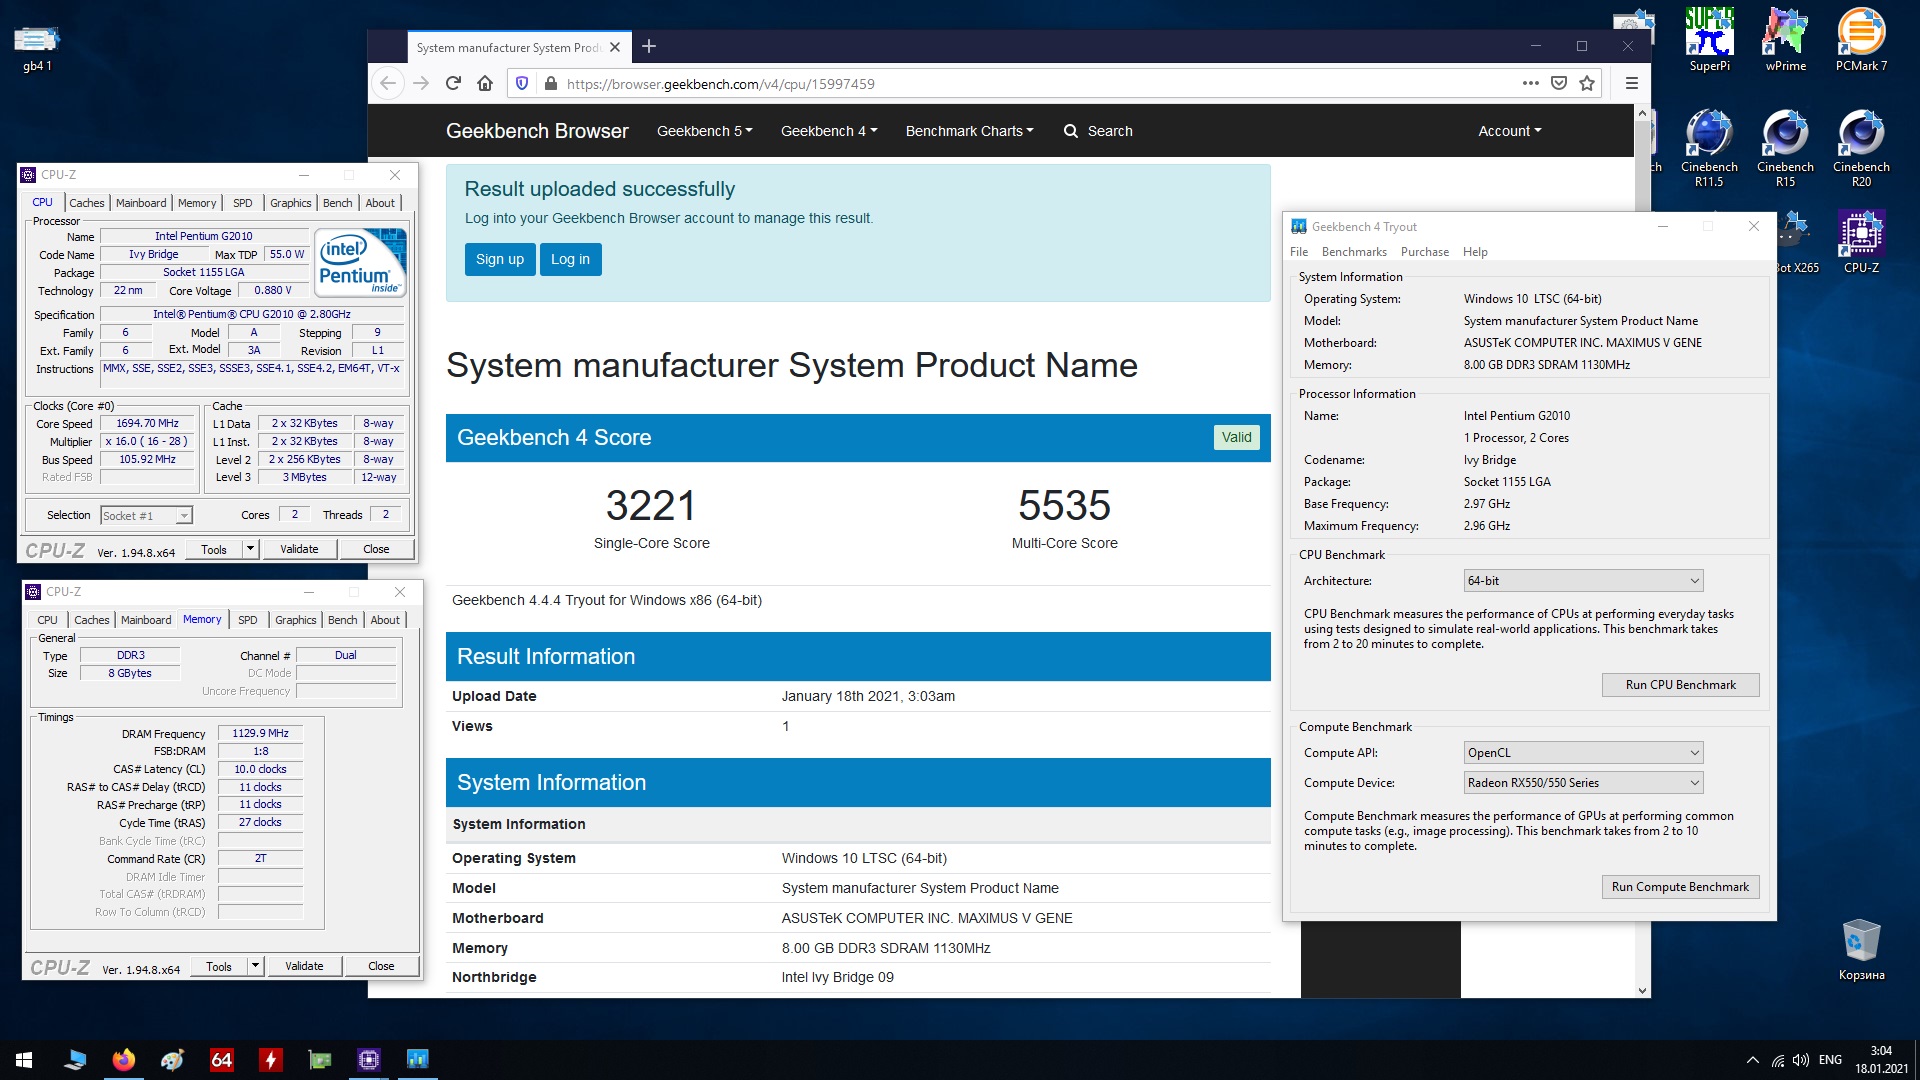Click Search in the Geekbench navbar
The image size is (1920, 1080).
(x=1098, y=131)
